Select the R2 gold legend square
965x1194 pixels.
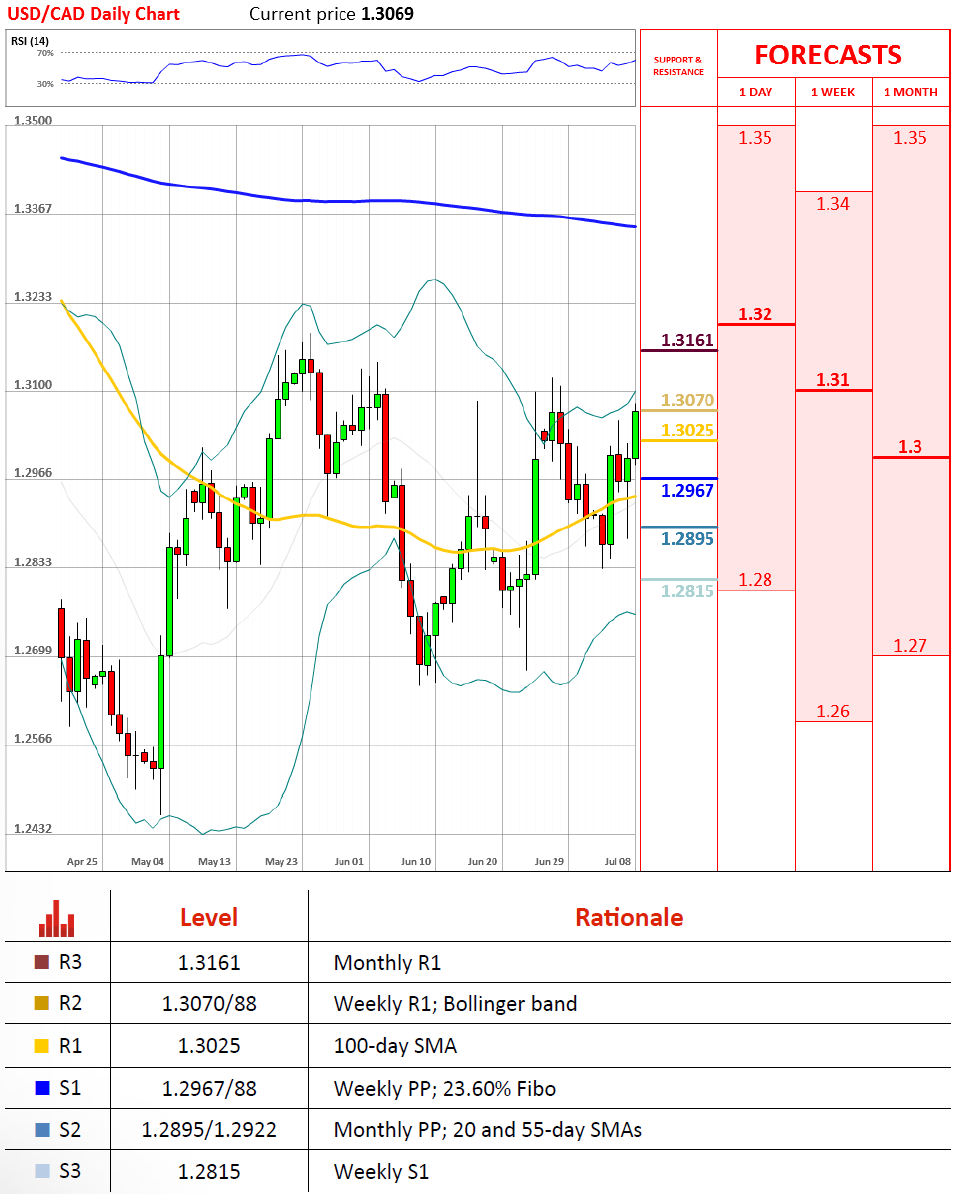click(x=42, y=1003)
